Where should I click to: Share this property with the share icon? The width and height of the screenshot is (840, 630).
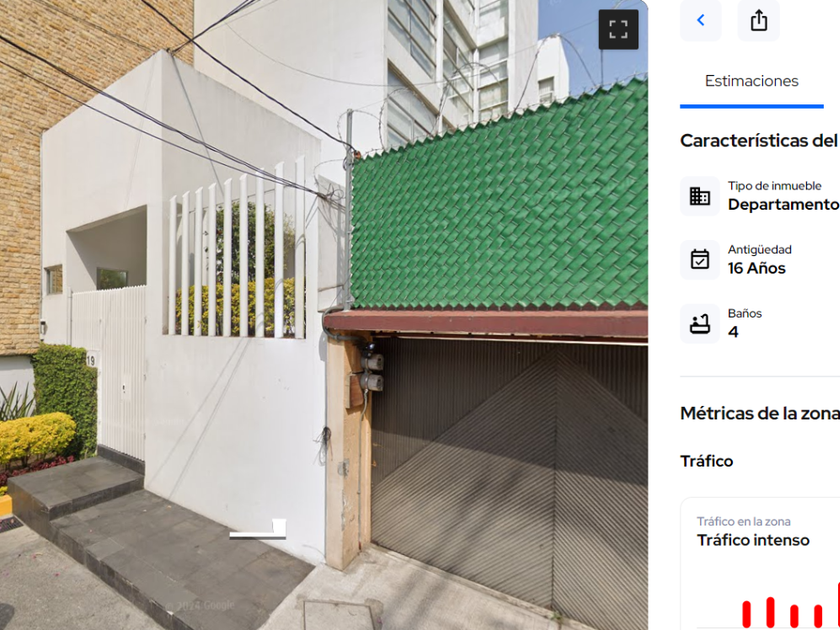point(759,20)
